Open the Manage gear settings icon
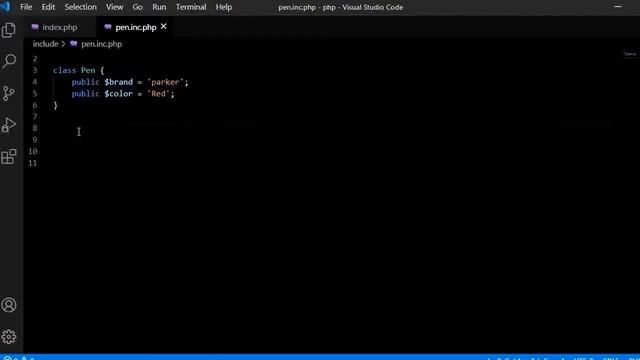Viewport: 640px width, 360px height. 9,337
